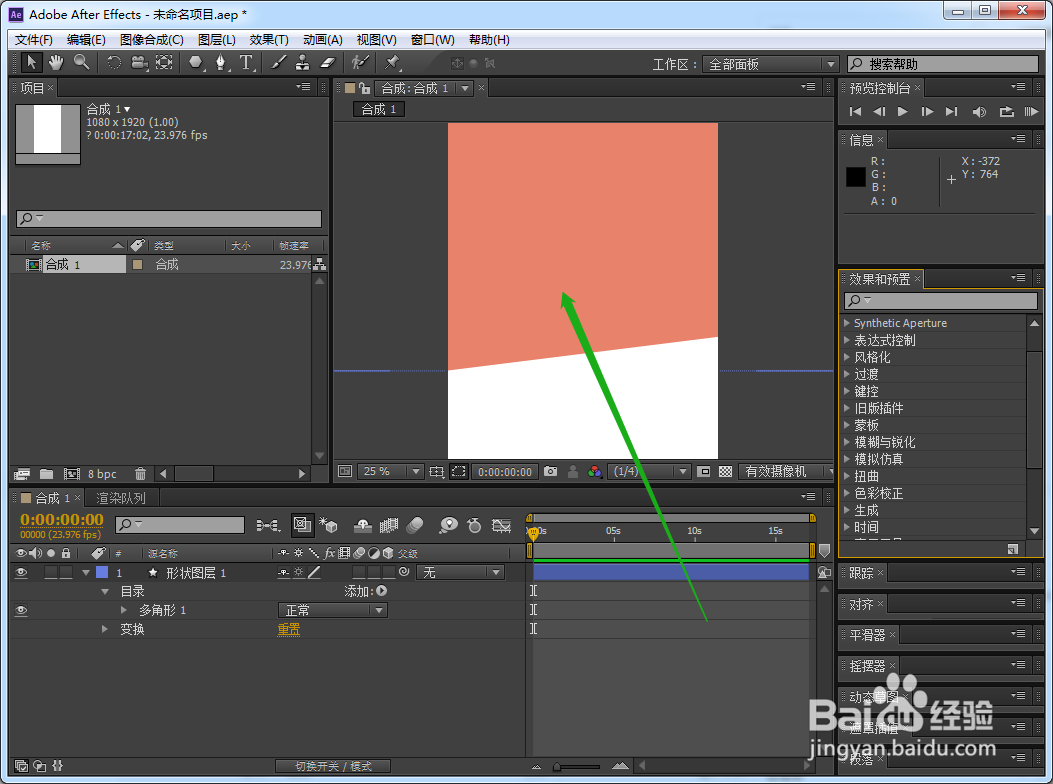This screenshot has width=1053, height=784.
Task: Select the Brush tool
Action: click(278, 62)
